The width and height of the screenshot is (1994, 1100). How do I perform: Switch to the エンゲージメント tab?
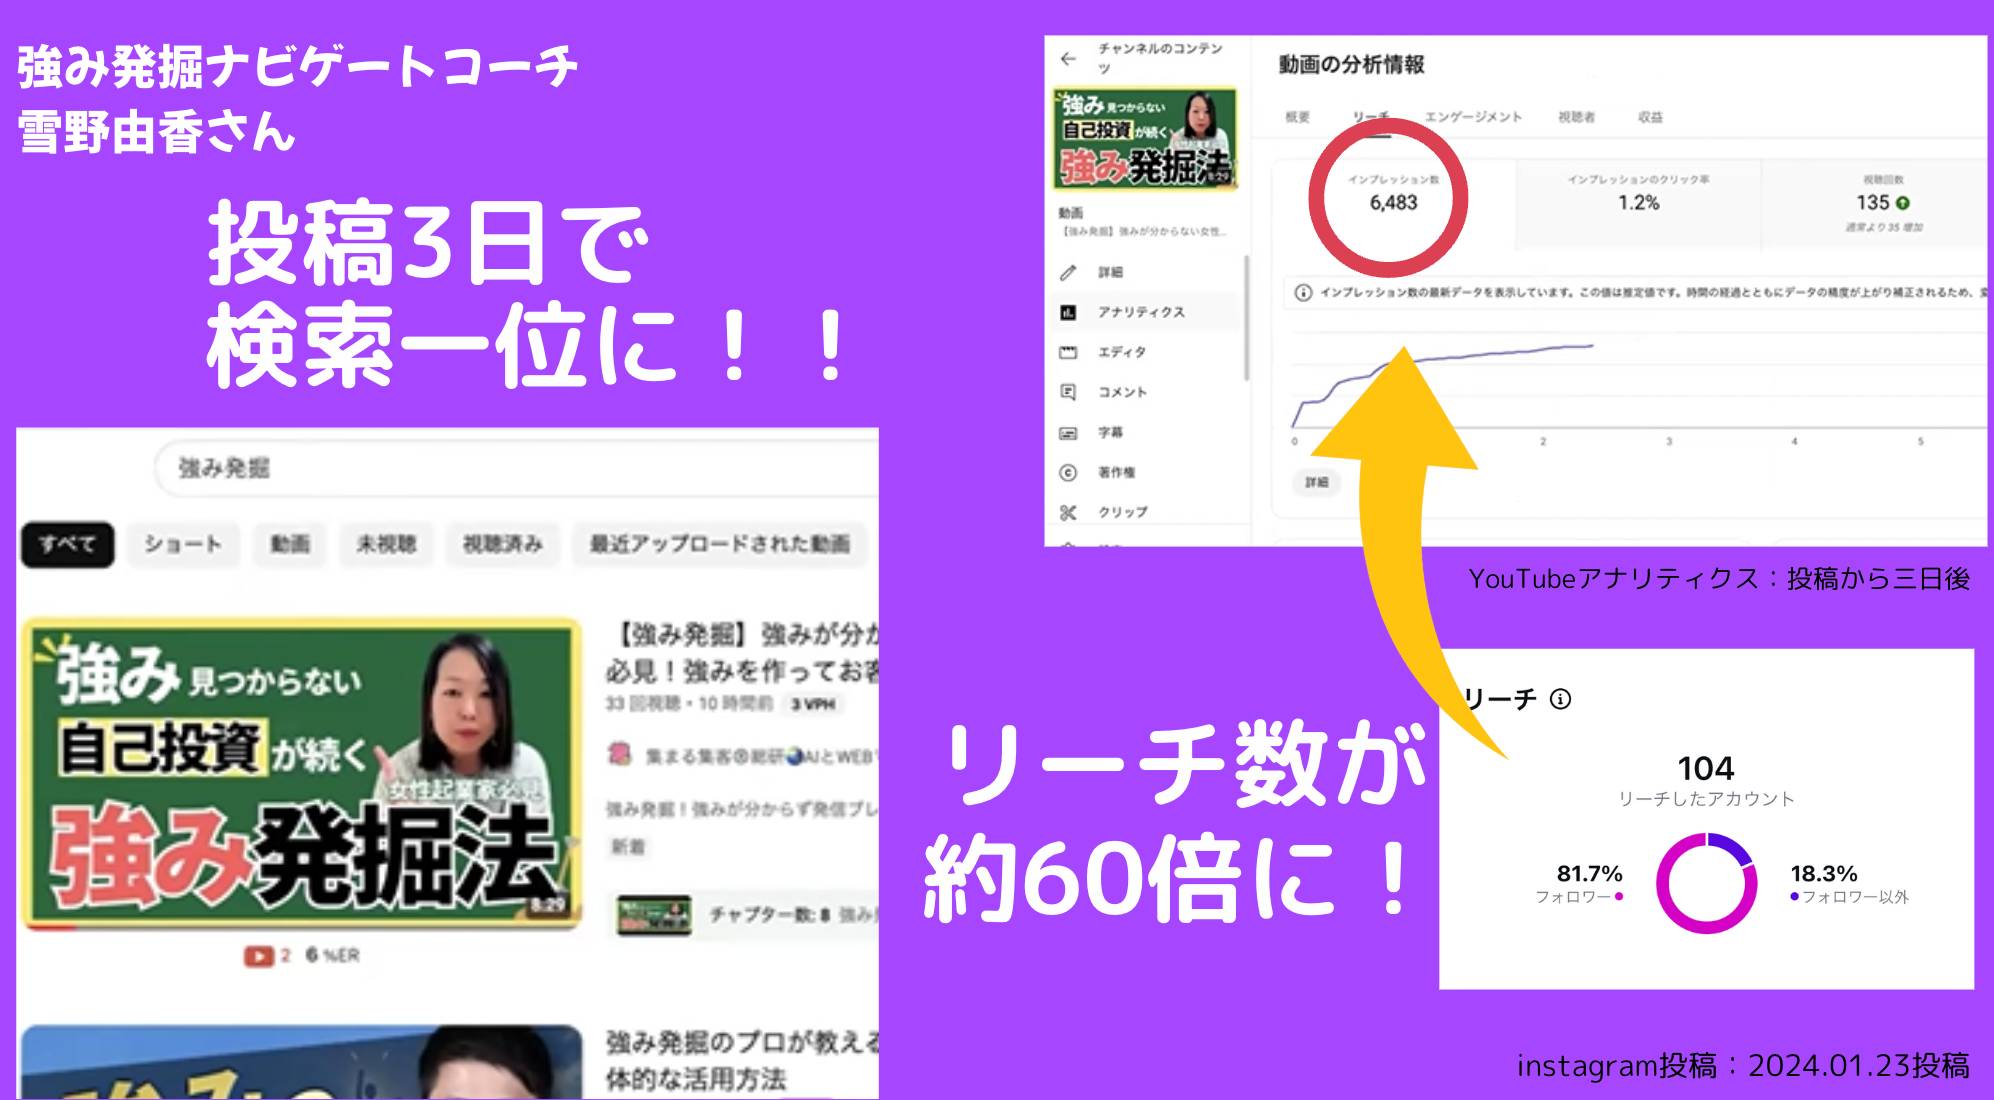(x=1473, y=117)
